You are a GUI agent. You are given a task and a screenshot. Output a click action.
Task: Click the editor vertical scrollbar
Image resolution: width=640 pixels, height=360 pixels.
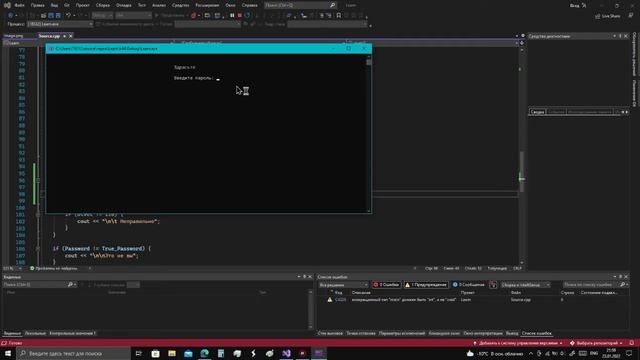[522, 155]
